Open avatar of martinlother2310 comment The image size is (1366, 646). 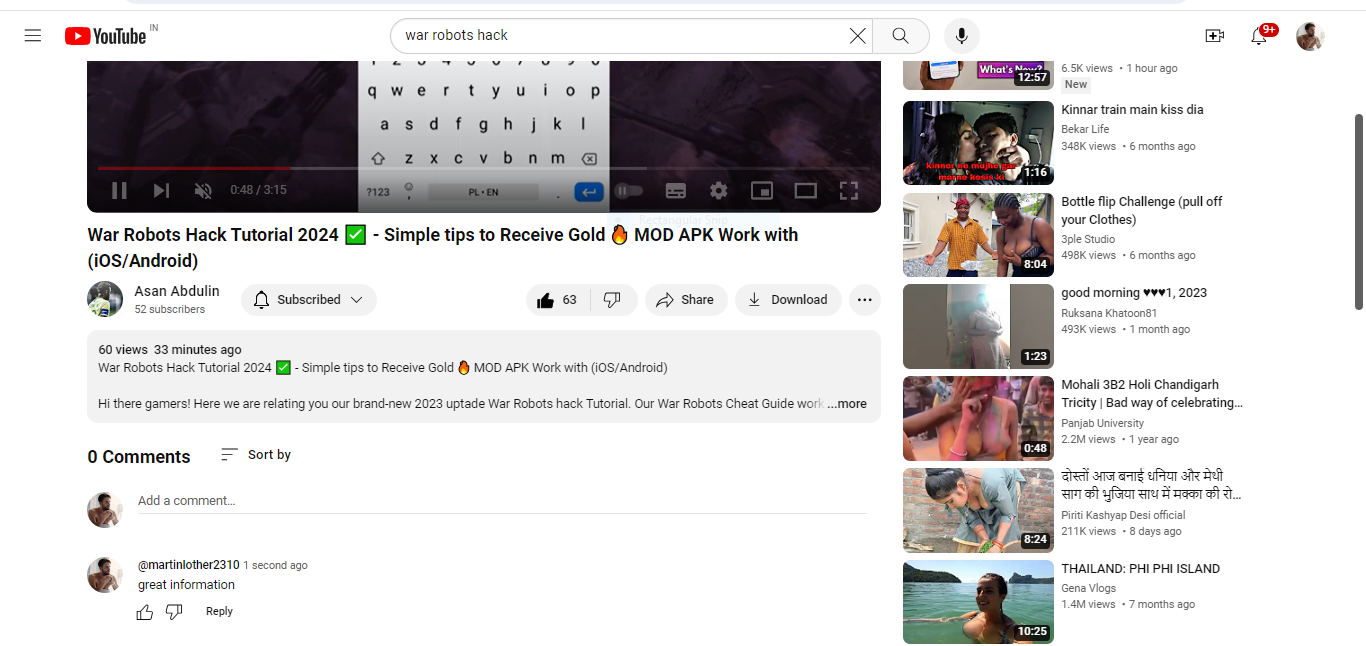point(105,575)
